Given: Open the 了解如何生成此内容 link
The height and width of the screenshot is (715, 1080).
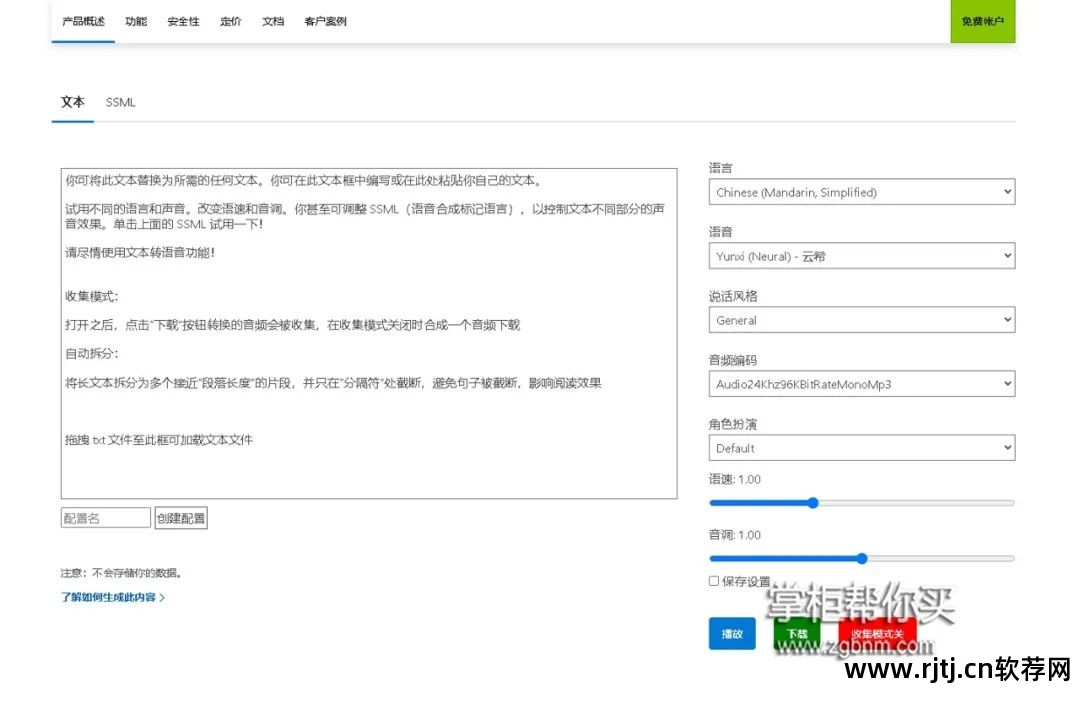Looking at the screenshot, I should (x=112, y=597).
